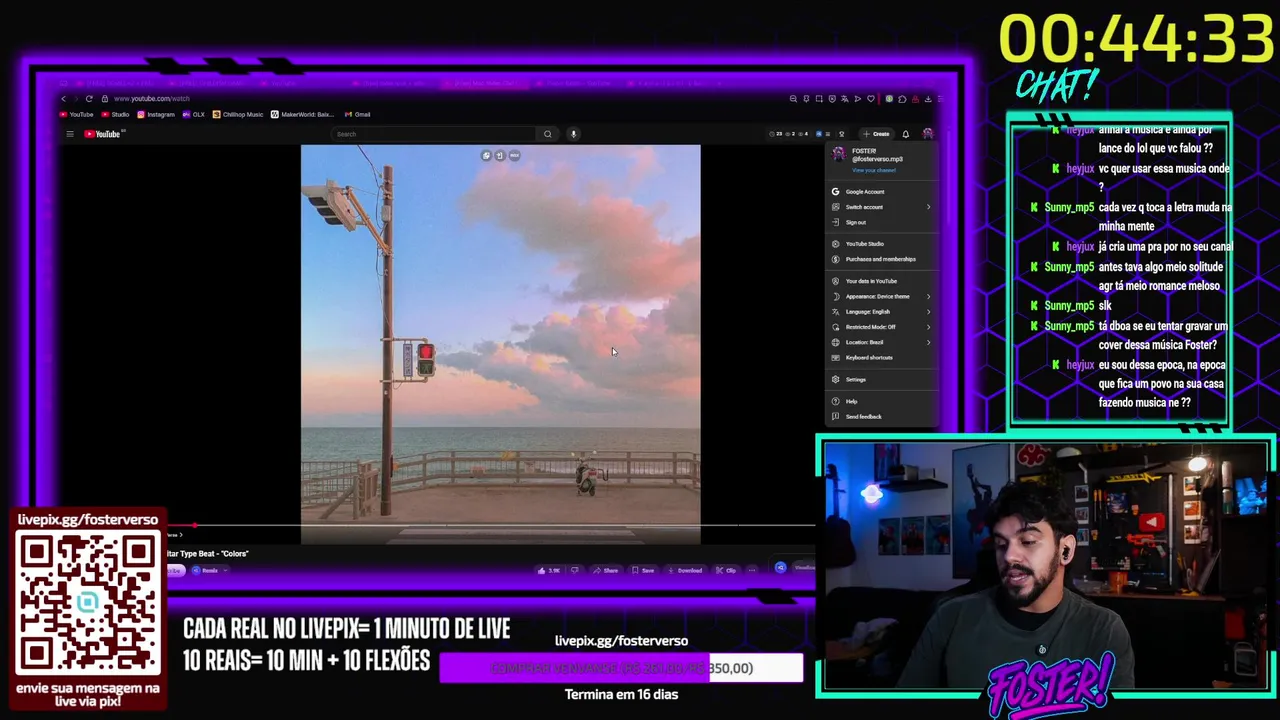Reload the page with refresh icon
Viewport: 1280px width, 720px height.
click(x=89, y=99)
